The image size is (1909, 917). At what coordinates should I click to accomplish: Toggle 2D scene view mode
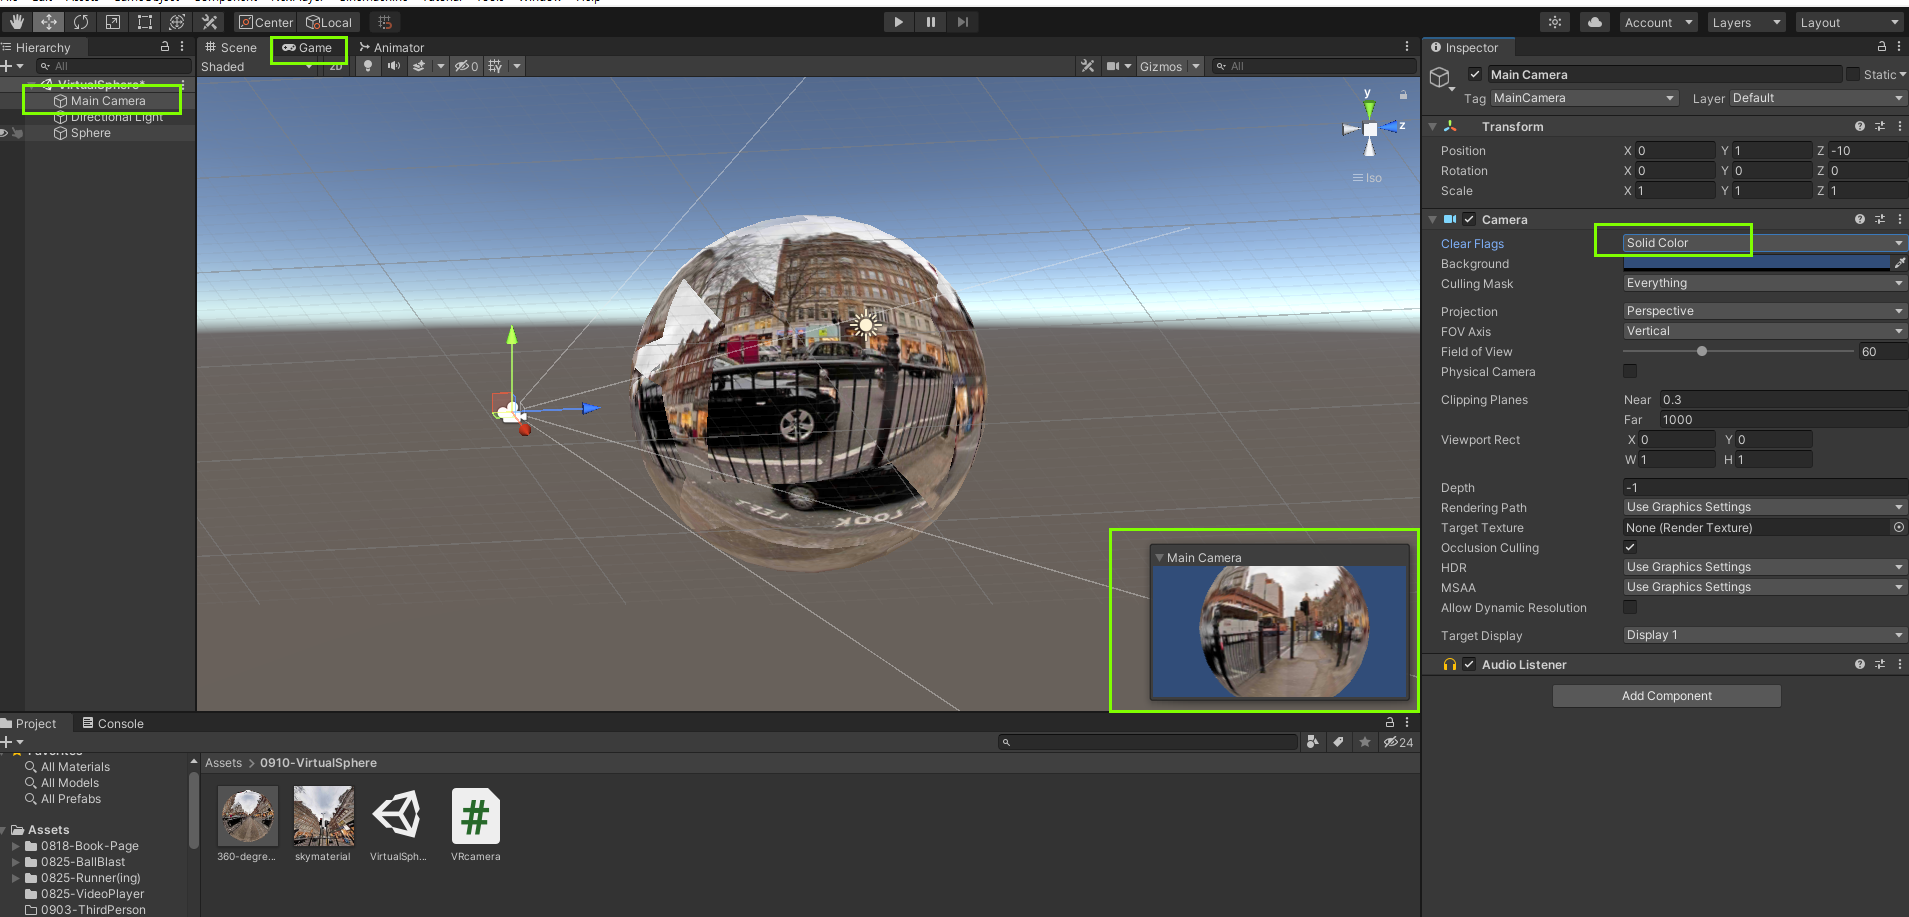coord(336,66)
